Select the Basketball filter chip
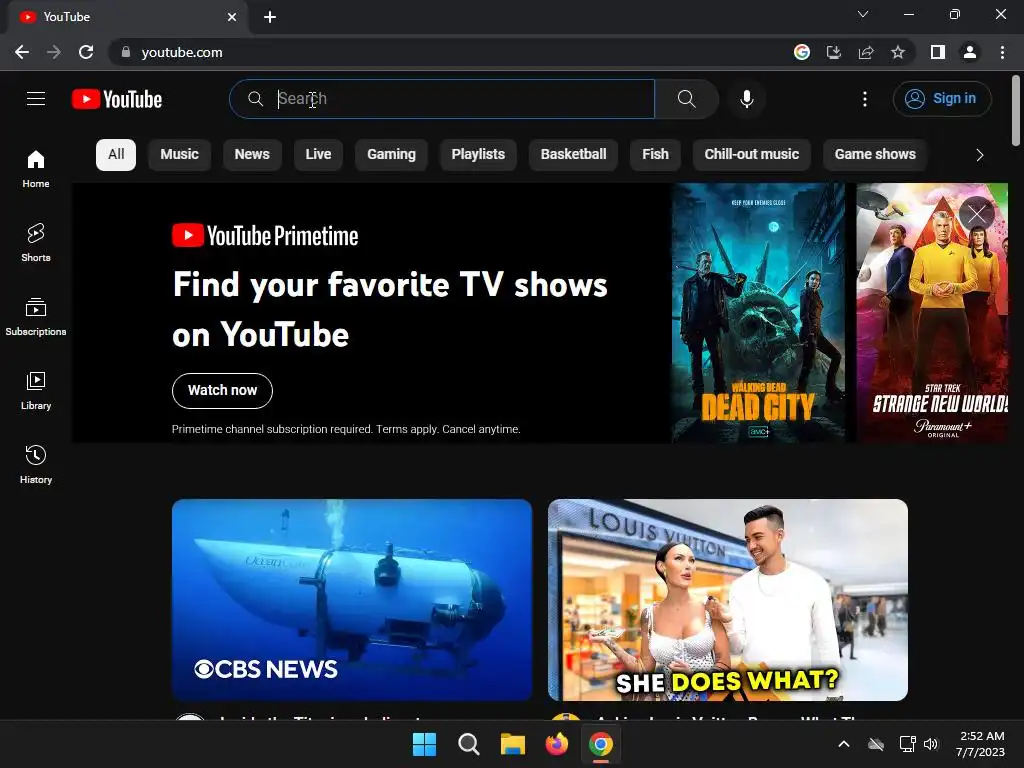This screenshot has width=1024, height=768. pos(573,155)
